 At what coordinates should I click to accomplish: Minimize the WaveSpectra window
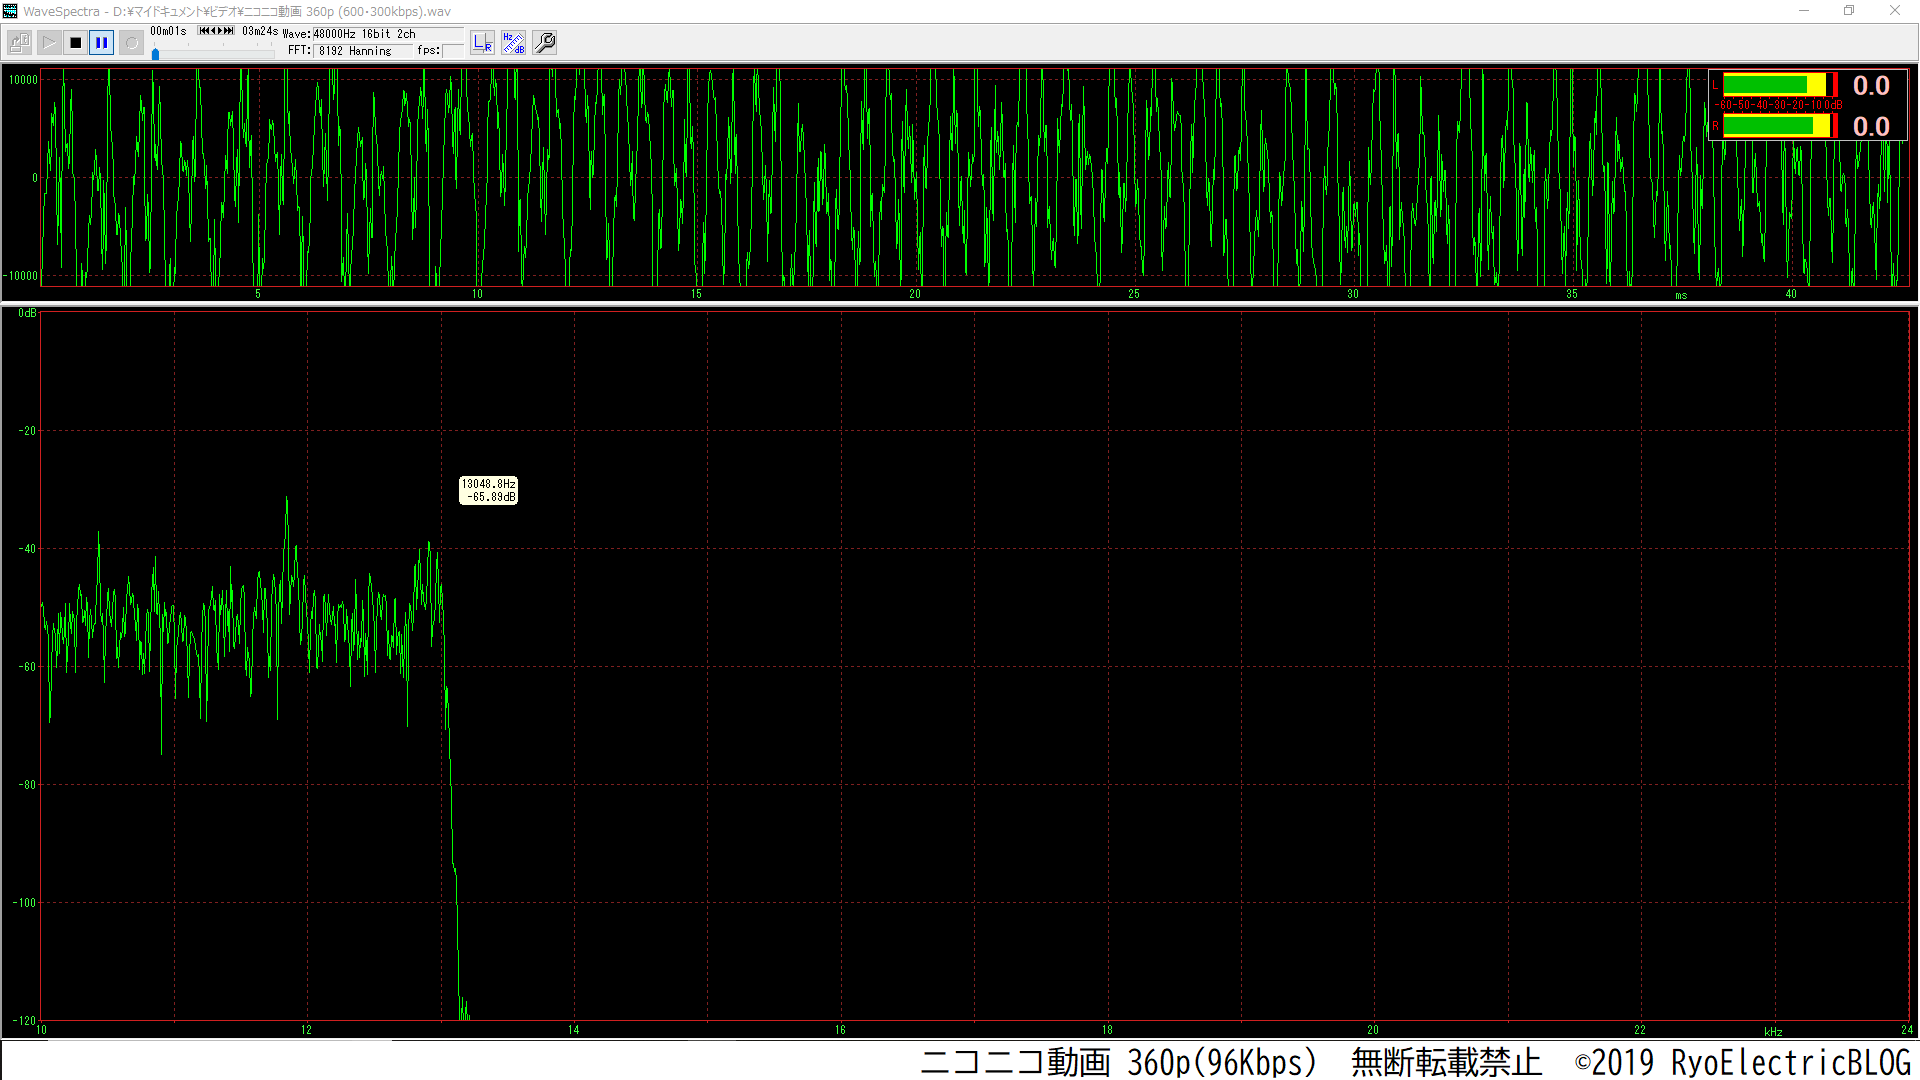click(1804, 11)
